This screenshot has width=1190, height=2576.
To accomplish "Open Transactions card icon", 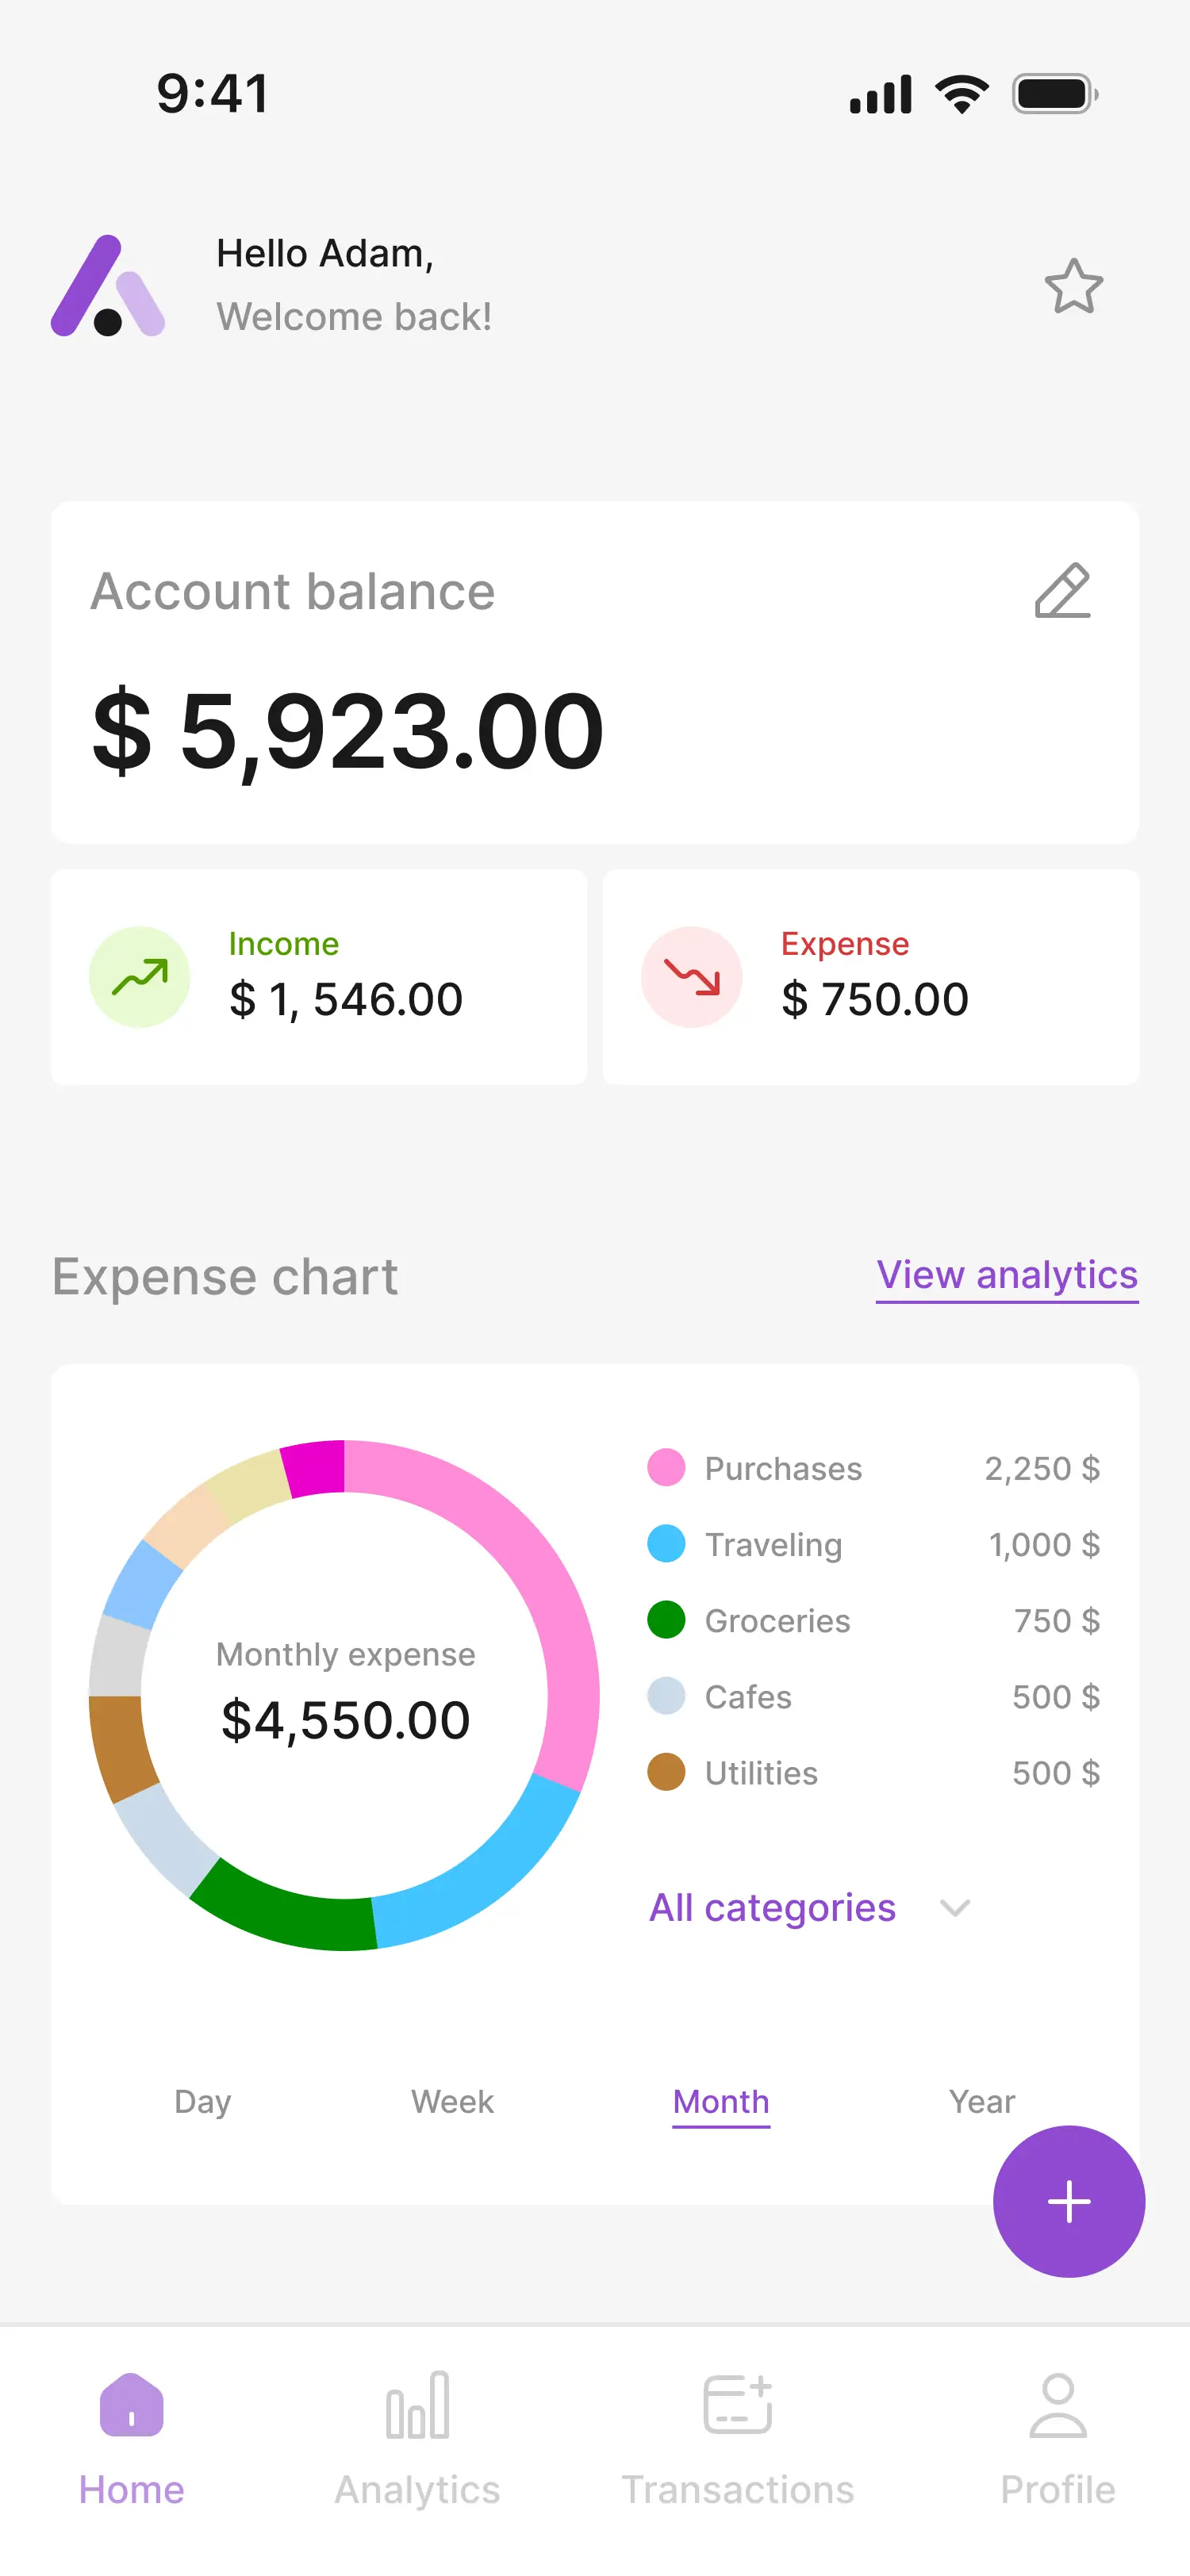I will [x=738, y=2404].
